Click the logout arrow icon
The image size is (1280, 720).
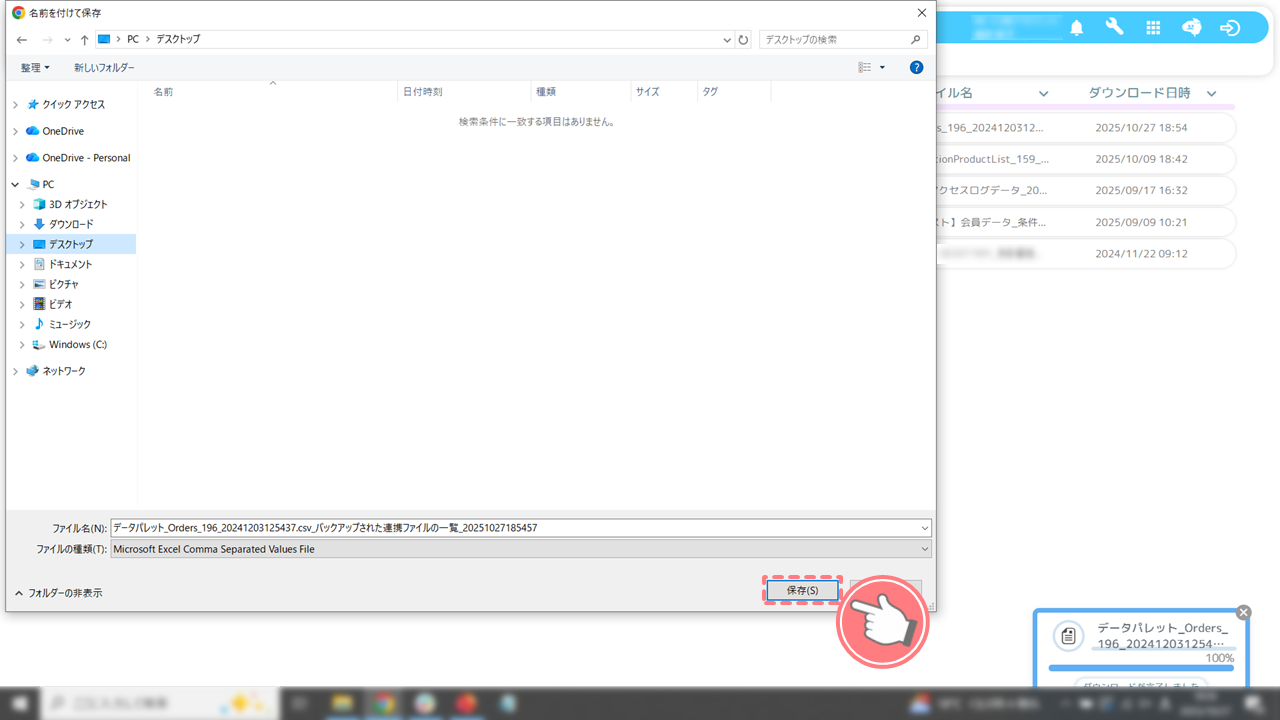1230,28
